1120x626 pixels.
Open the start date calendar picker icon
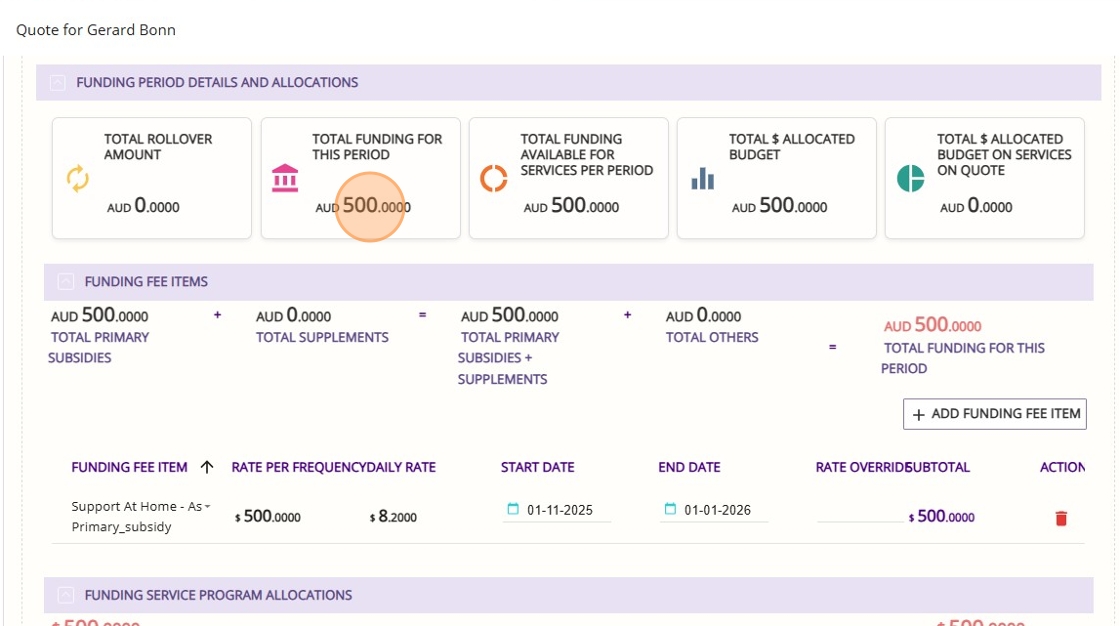tap(514, 509)
